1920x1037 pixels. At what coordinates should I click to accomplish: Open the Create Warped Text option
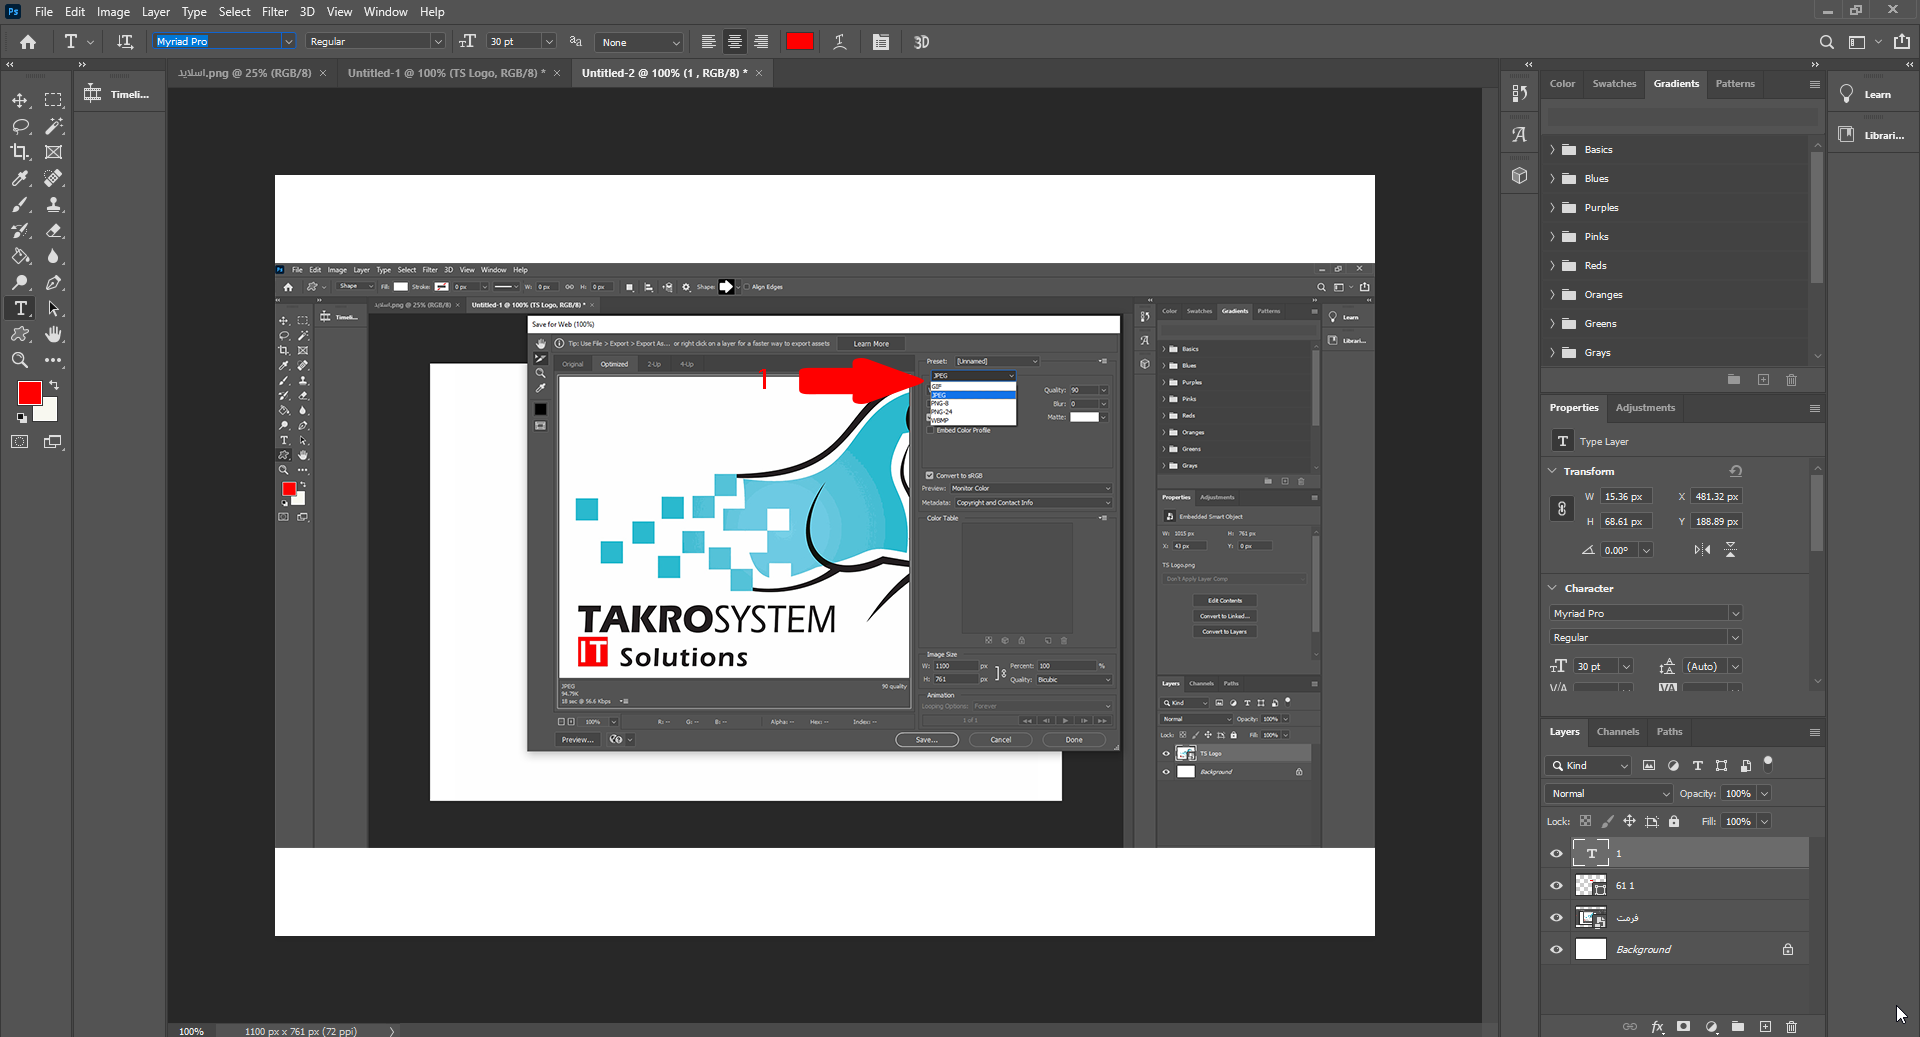(840, 42)
